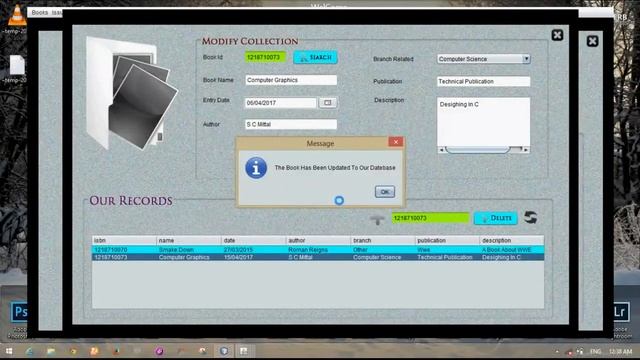Click the ENG language indicator in tray

pyautogui.click(x=596, y=351)
